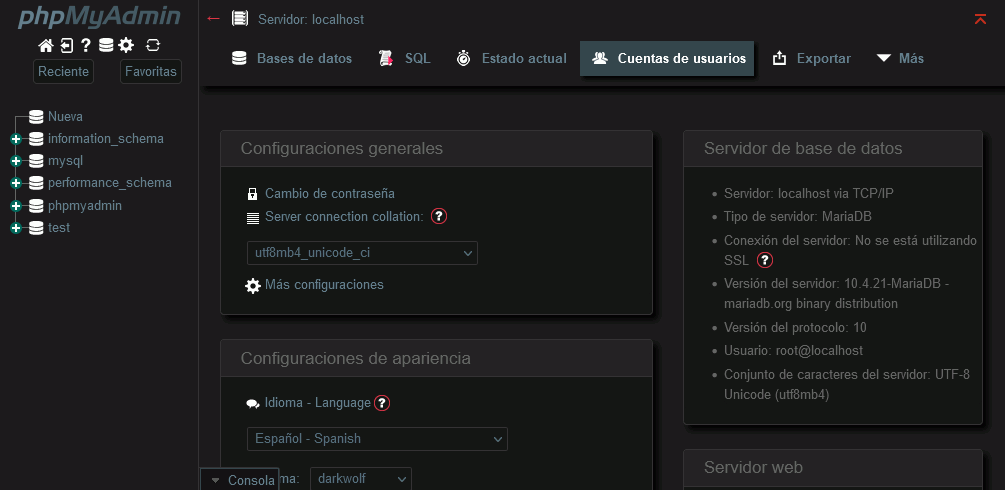Open the Cambio de contraseña link

point(330,193)
